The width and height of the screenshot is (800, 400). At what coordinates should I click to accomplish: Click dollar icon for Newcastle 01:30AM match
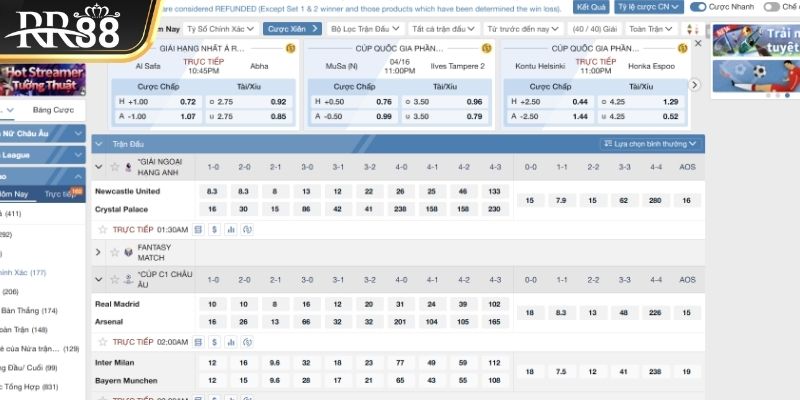tap(215, 230)
